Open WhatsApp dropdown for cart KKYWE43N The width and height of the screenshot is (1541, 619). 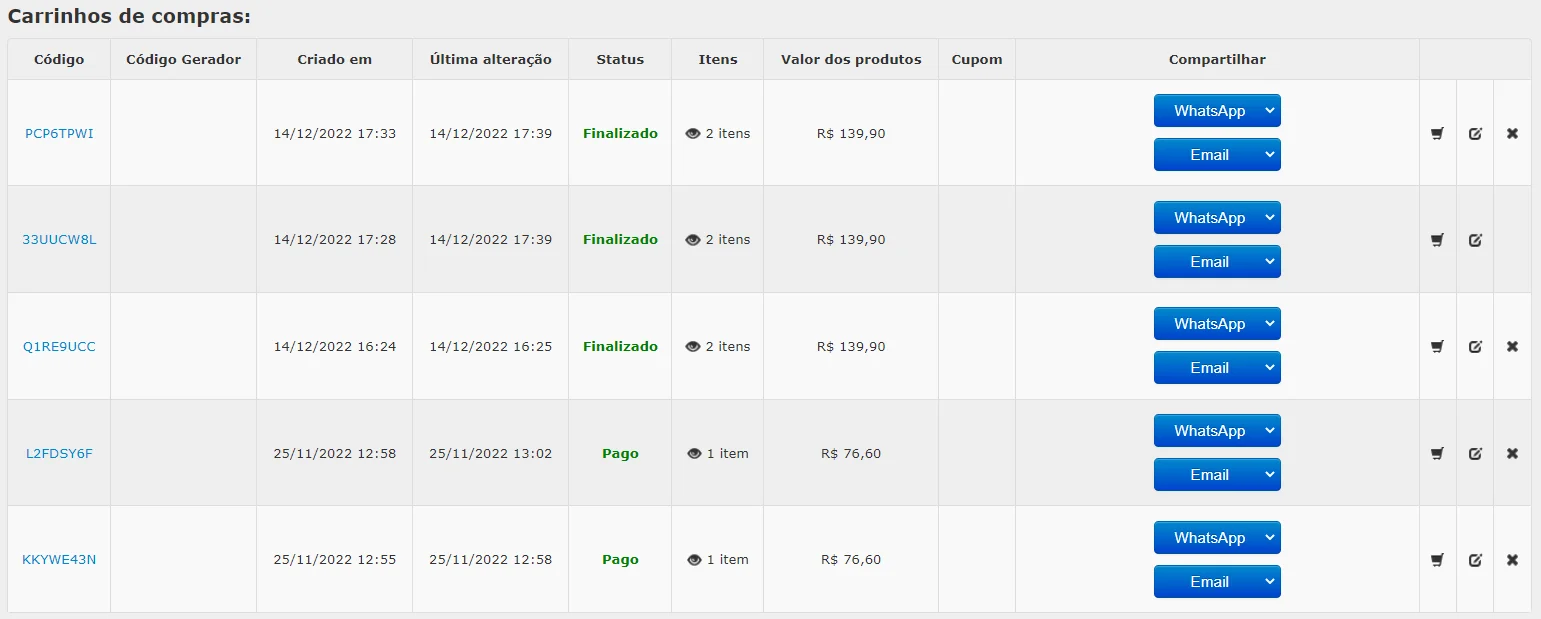(1270, 538)
